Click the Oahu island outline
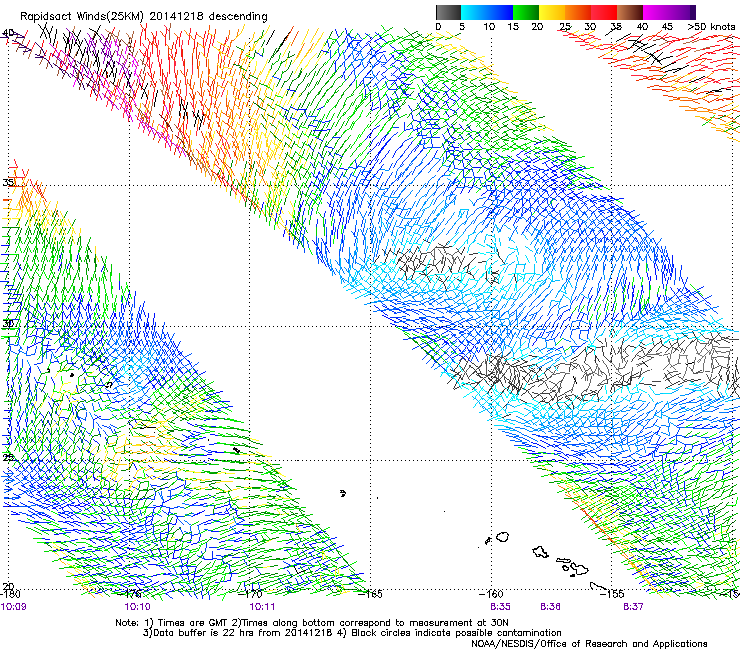 click(541, 552)
